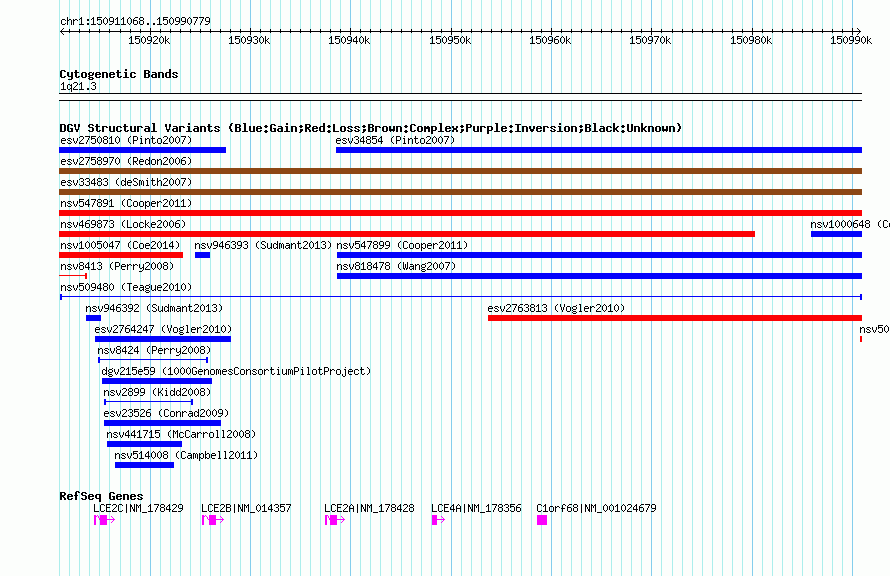Screen dimensions: 890x576
Task: Click the thin nsv8413 red line
Action: (x=73, y=276)
